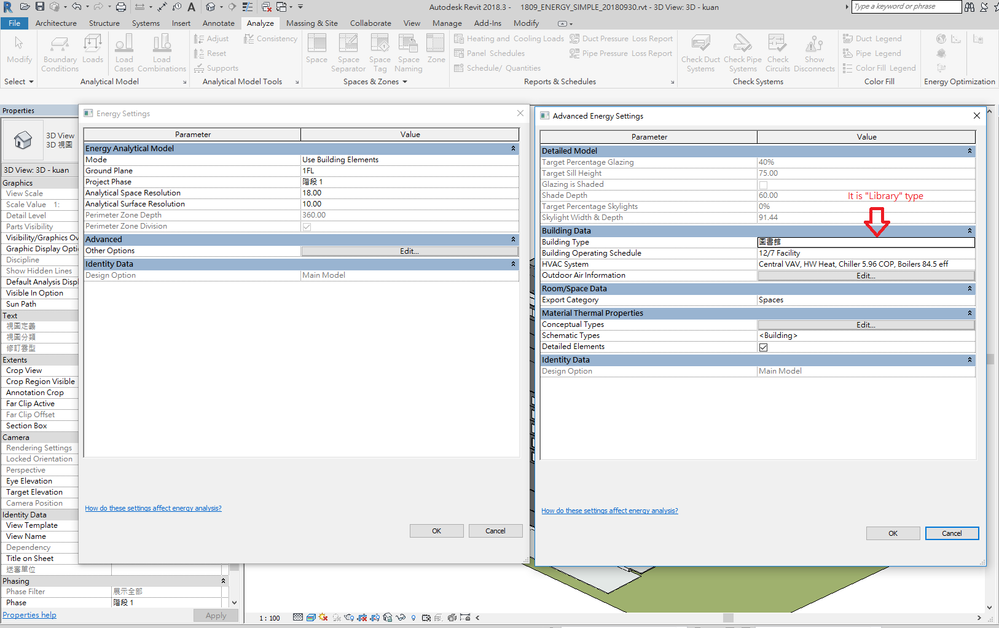Click Analytical Space Resolution value 18.00
The height and width of the screenshot is (628, 999).
pos(409,193)
